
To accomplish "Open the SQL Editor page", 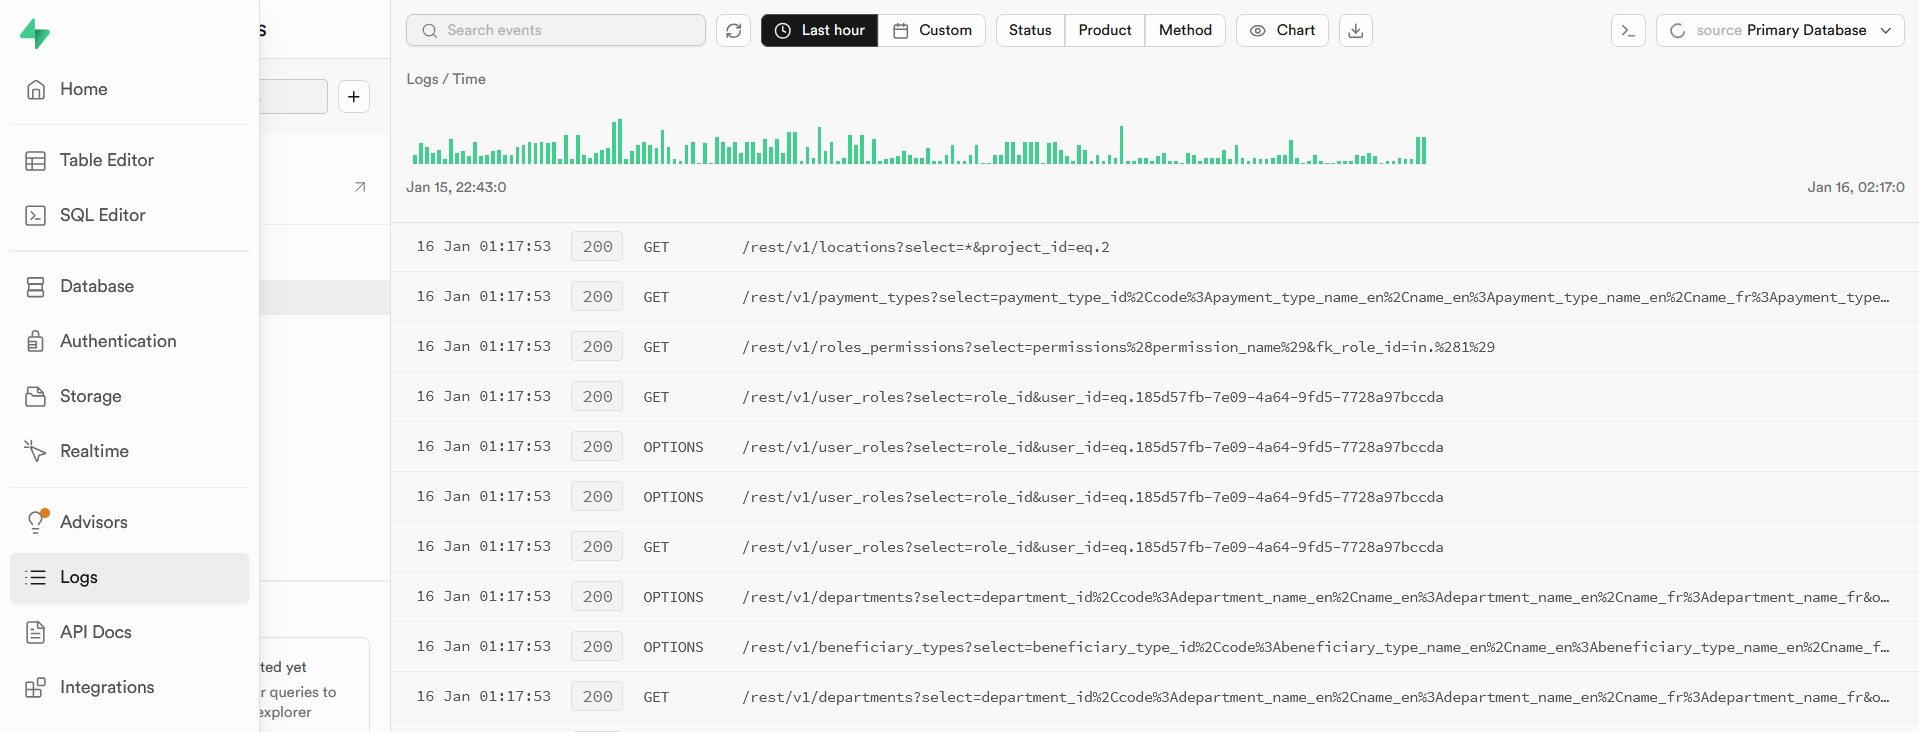I will [129, 215].
